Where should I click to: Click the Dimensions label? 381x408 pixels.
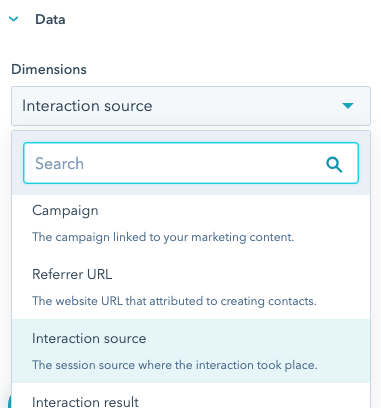tap(49, 69)
